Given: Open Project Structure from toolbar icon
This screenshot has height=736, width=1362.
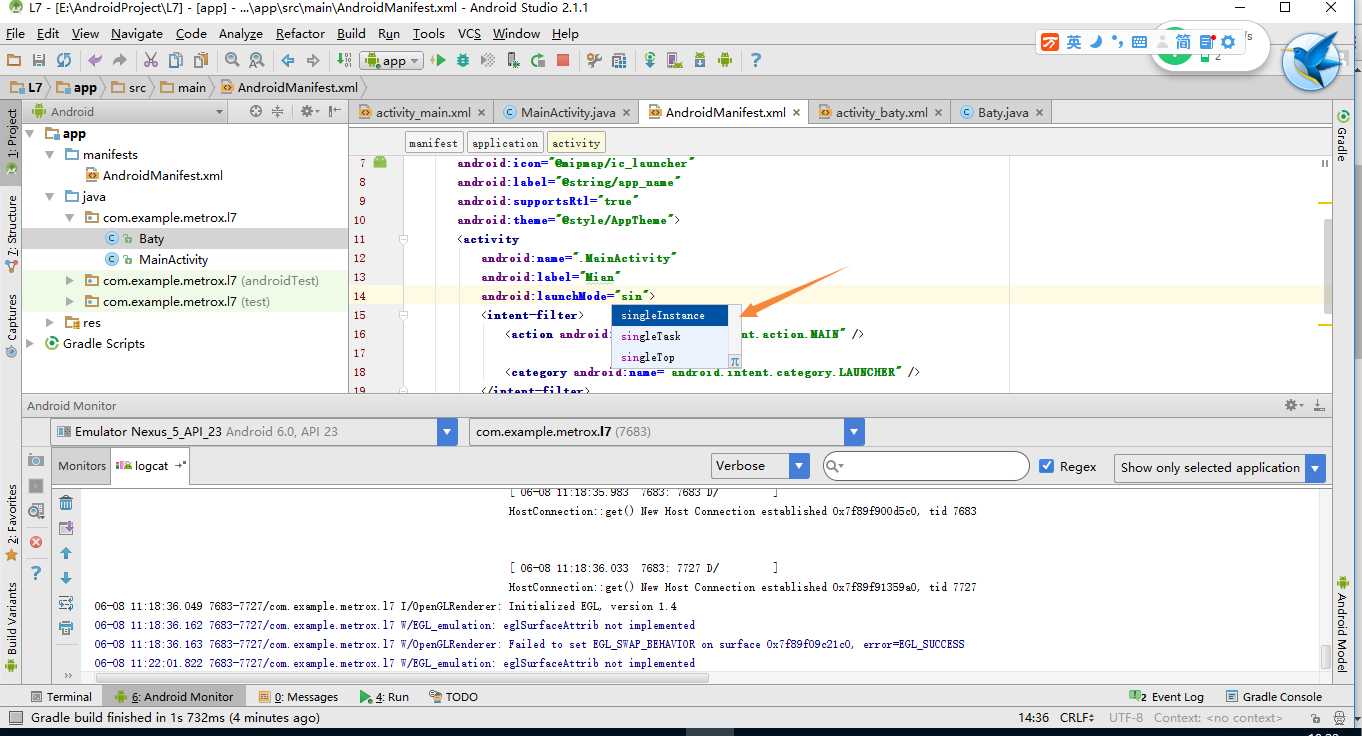Looking at the screenshot, I should [619, 60].
